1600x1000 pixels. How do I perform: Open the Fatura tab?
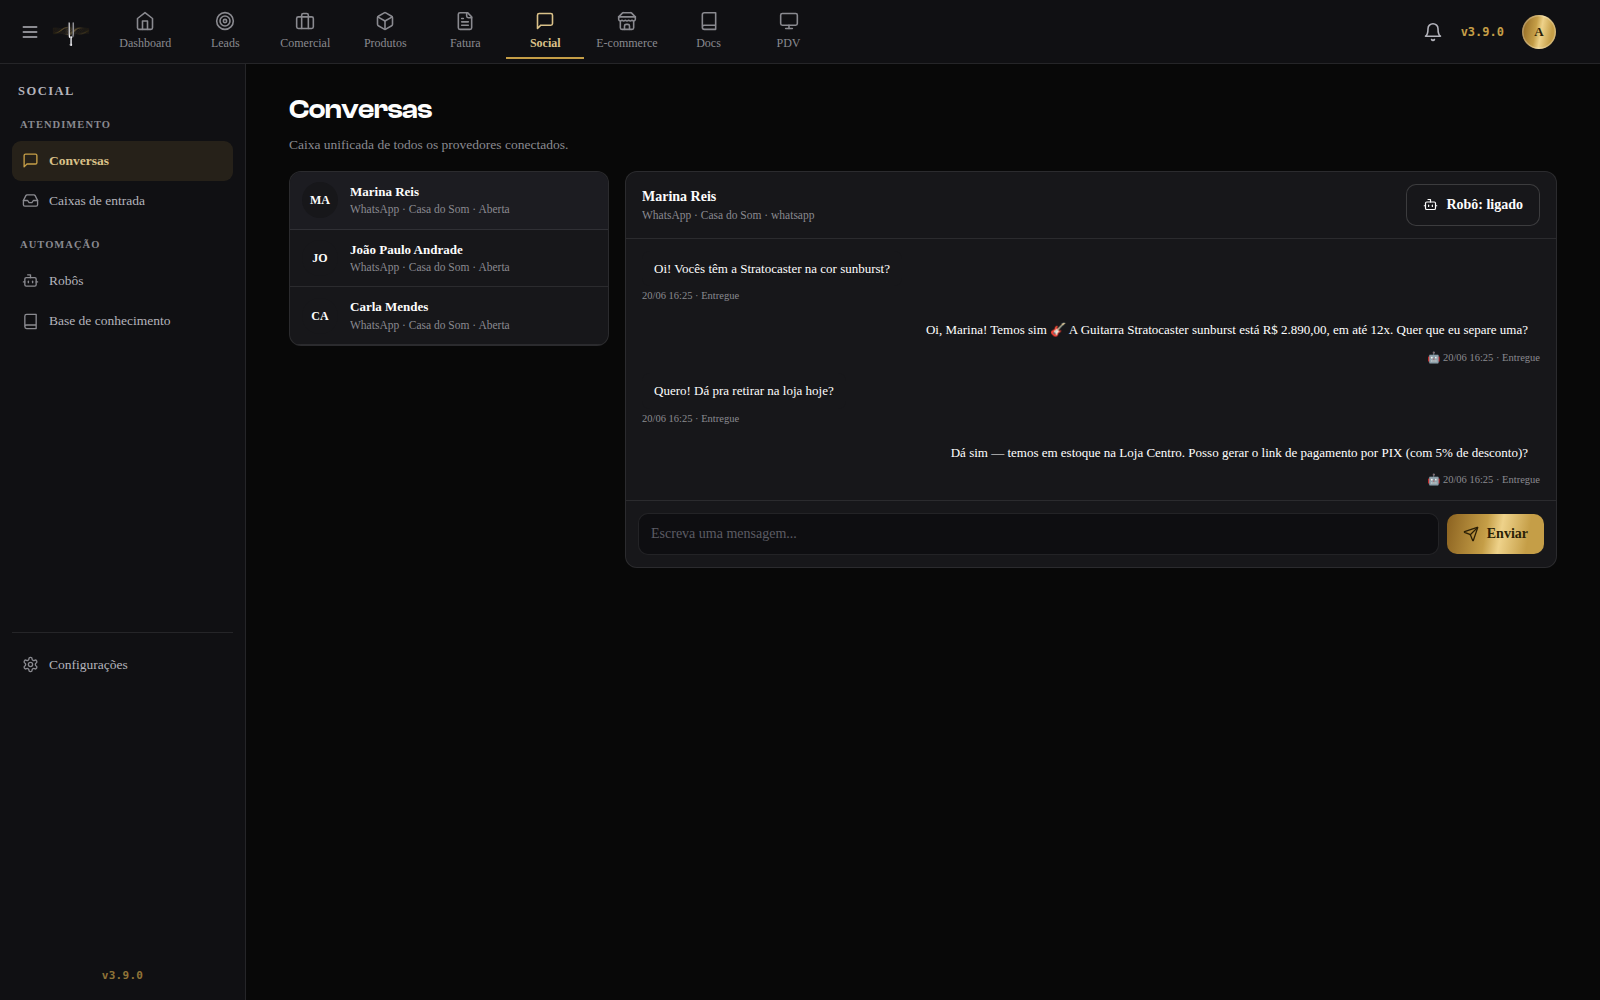click(465, 31)
